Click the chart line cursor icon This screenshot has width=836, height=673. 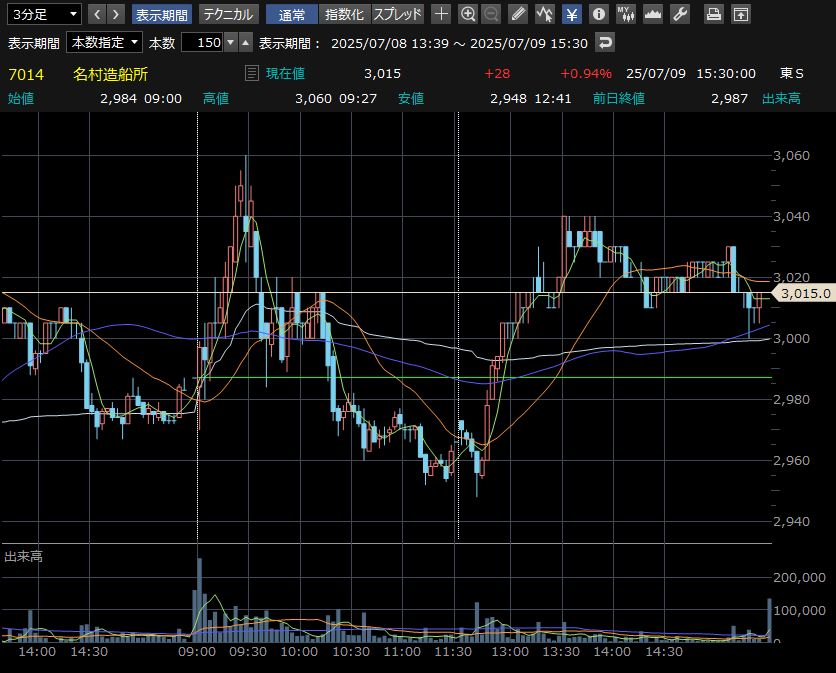pos(544,14)
